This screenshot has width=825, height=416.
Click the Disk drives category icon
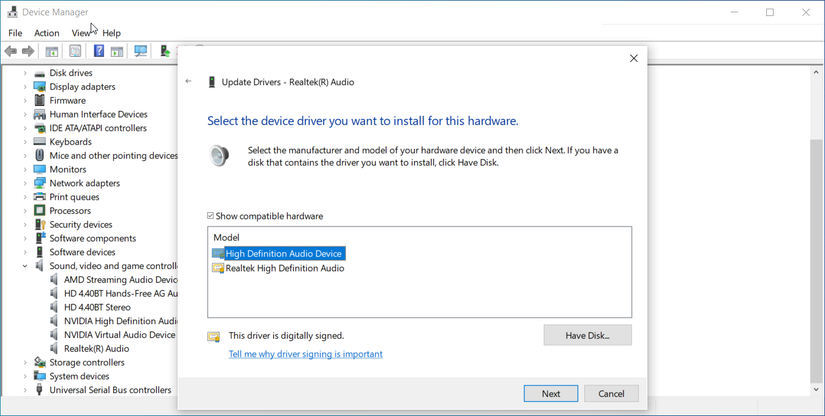click(39, 73)
